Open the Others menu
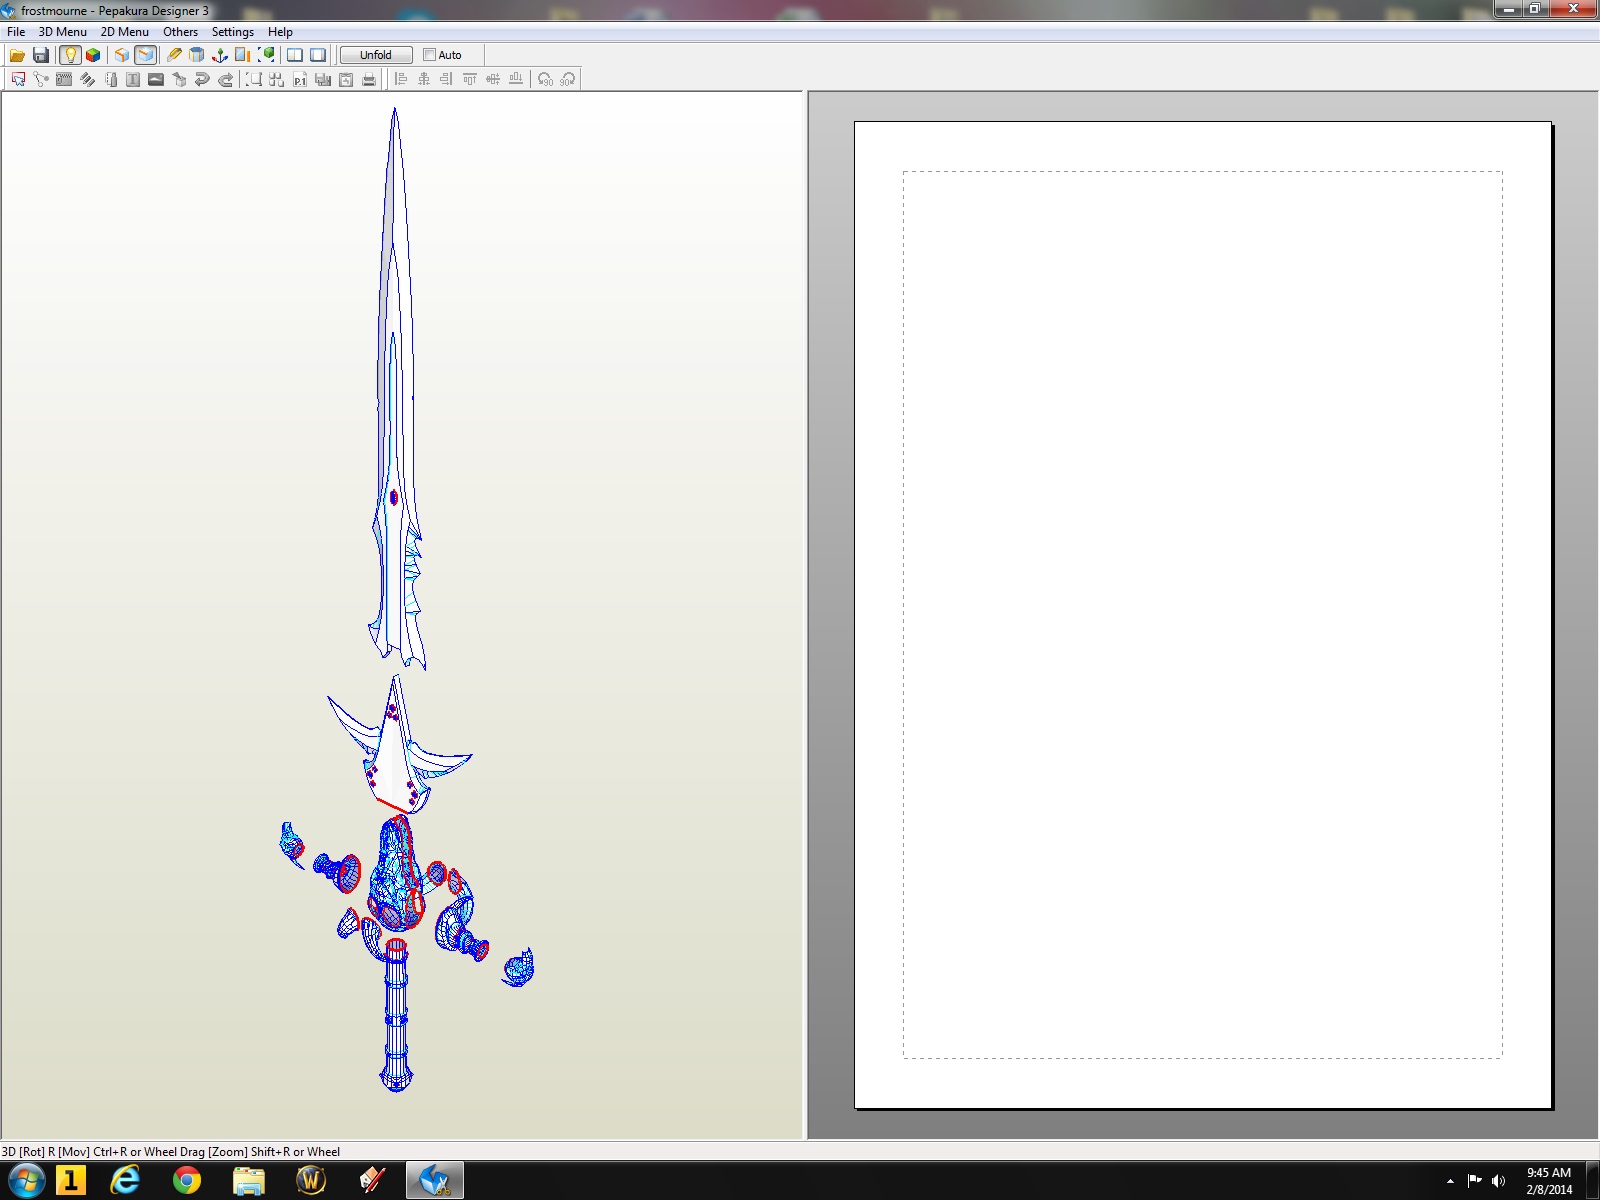The image size is (1600, 1200). click(x=180, y=32)
